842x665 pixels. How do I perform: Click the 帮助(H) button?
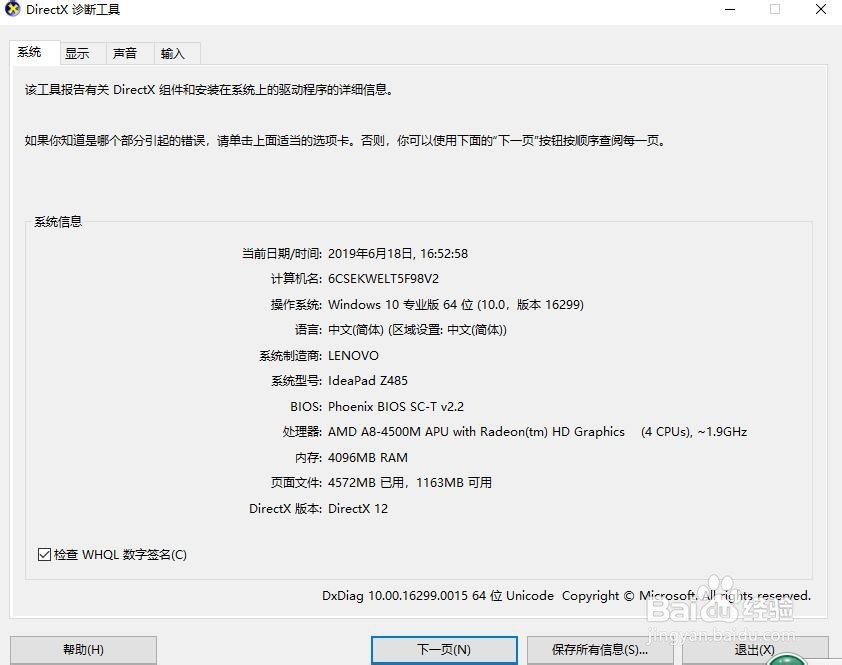click(83, 650)
